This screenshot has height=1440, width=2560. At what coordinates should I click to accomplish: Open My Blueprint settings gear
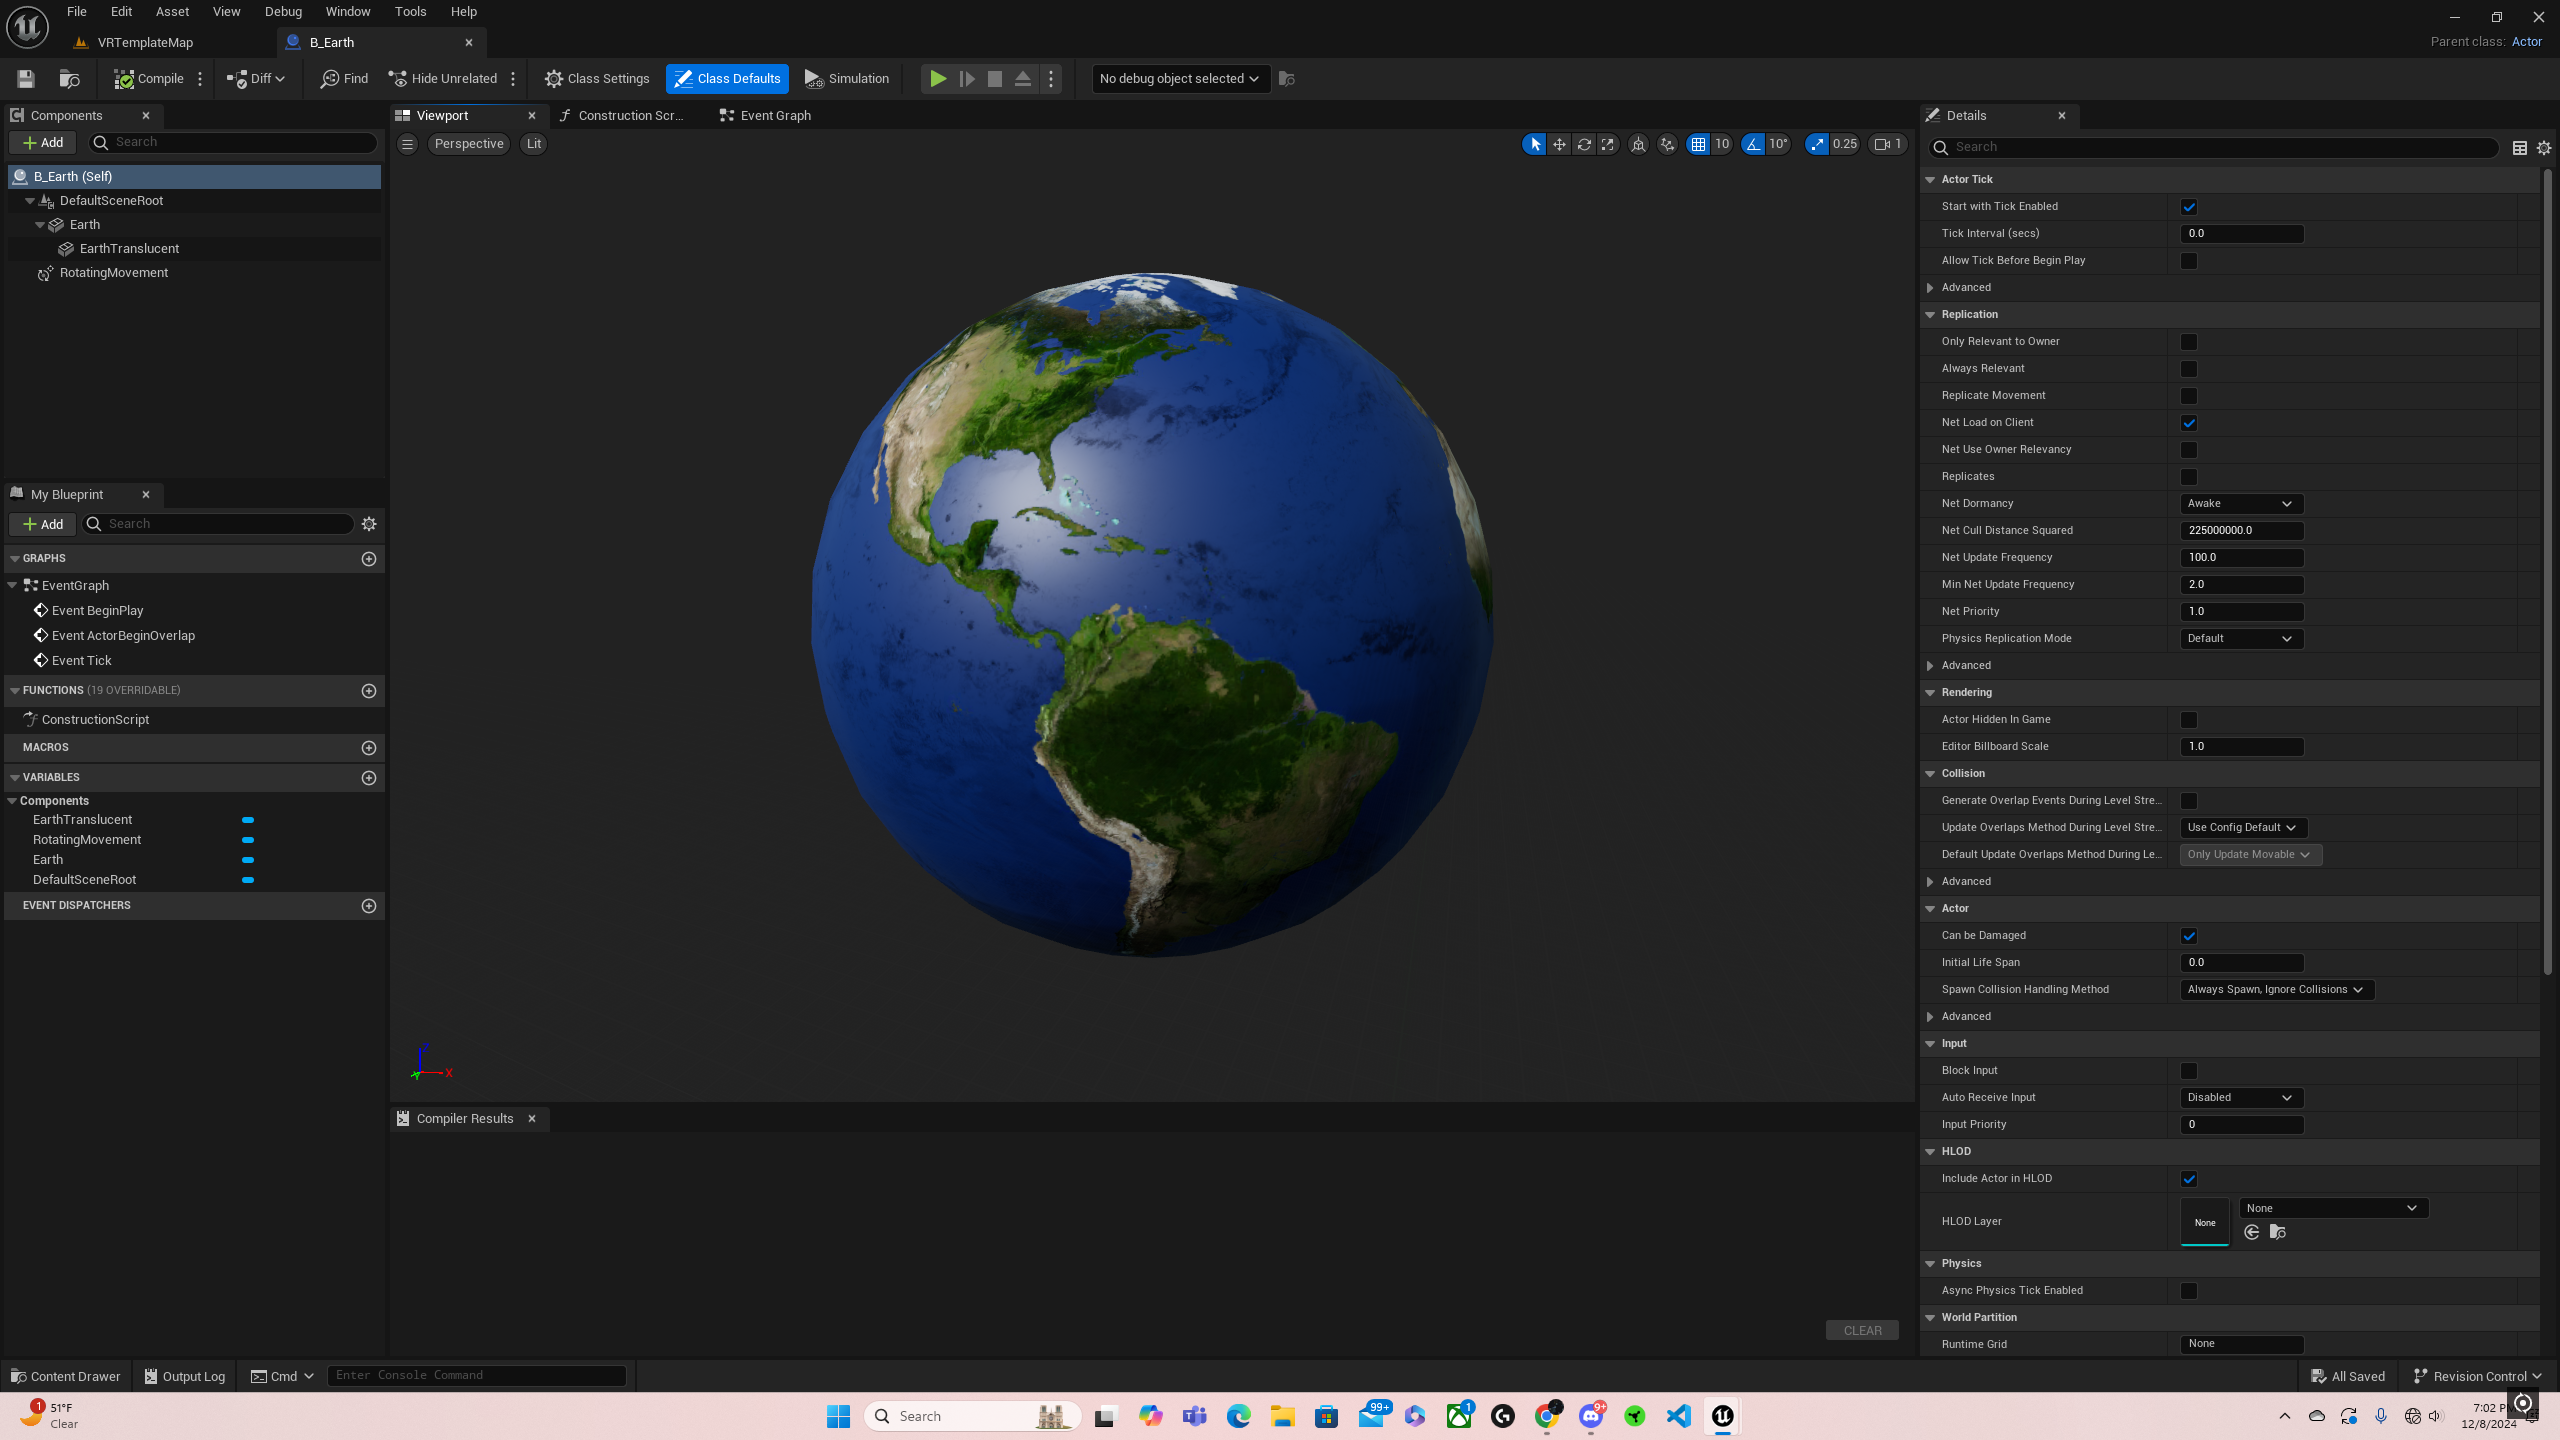(369, 524)
